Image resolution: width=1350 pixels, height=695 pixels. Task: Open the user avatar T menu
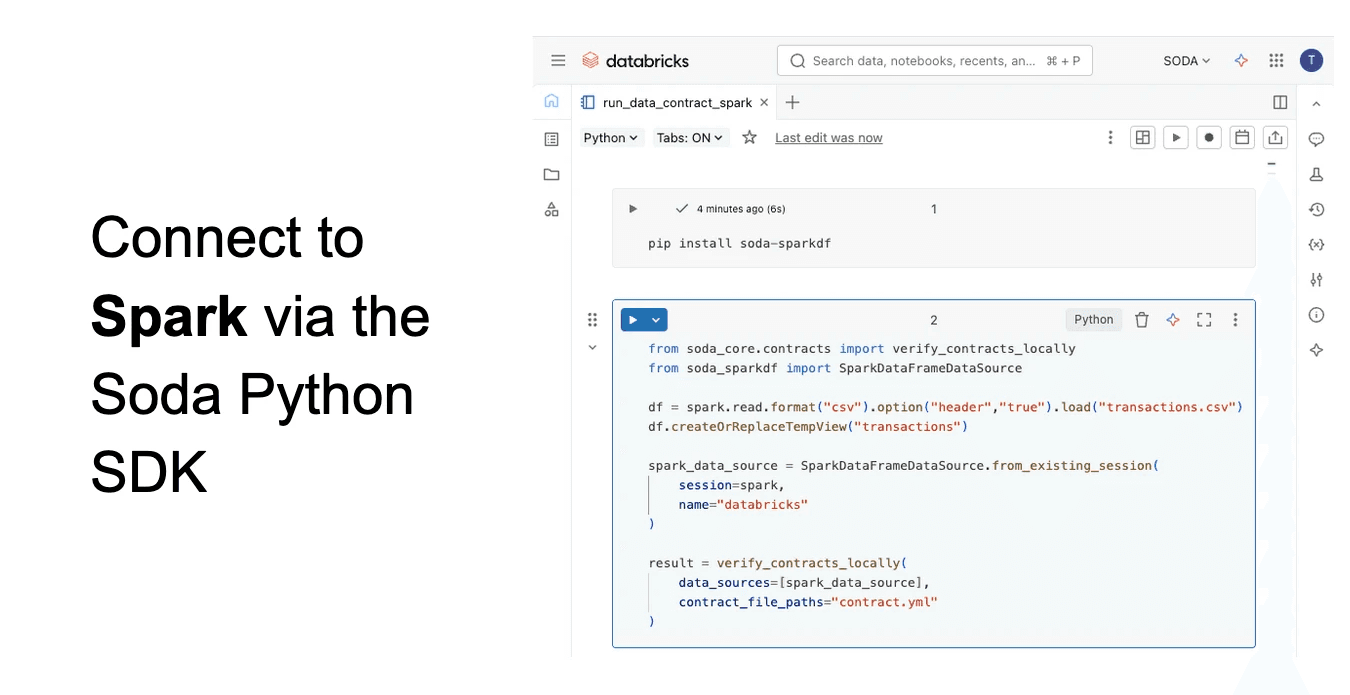pos(1311,60)
